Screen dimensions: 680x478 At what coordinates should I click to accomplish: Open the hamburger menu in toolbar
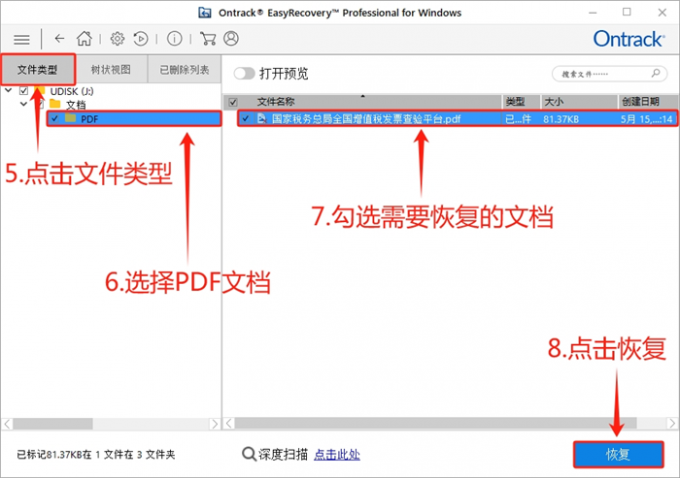pos(22,39)
